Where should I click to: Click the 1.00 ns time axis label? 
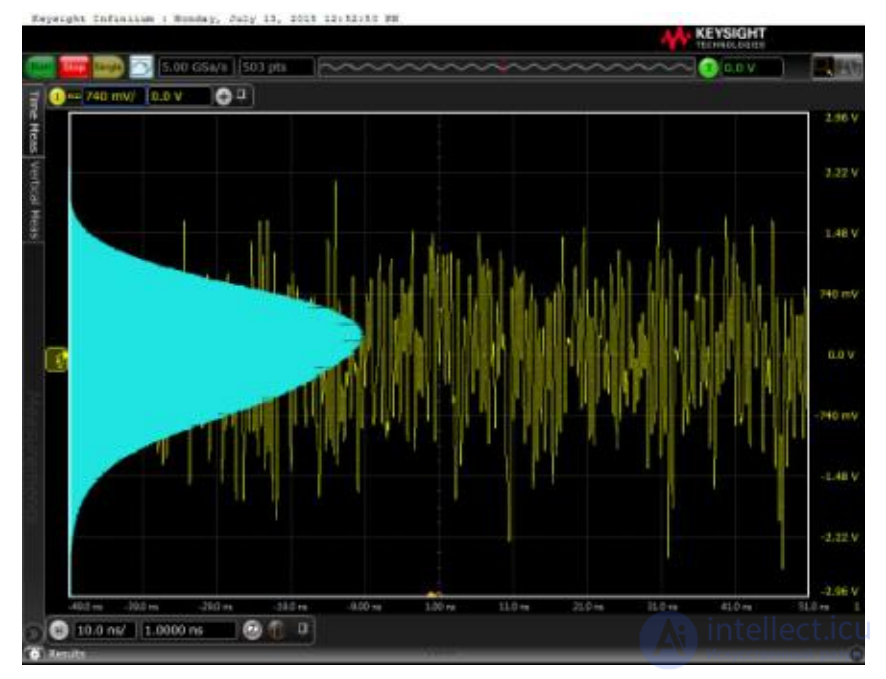440,607
